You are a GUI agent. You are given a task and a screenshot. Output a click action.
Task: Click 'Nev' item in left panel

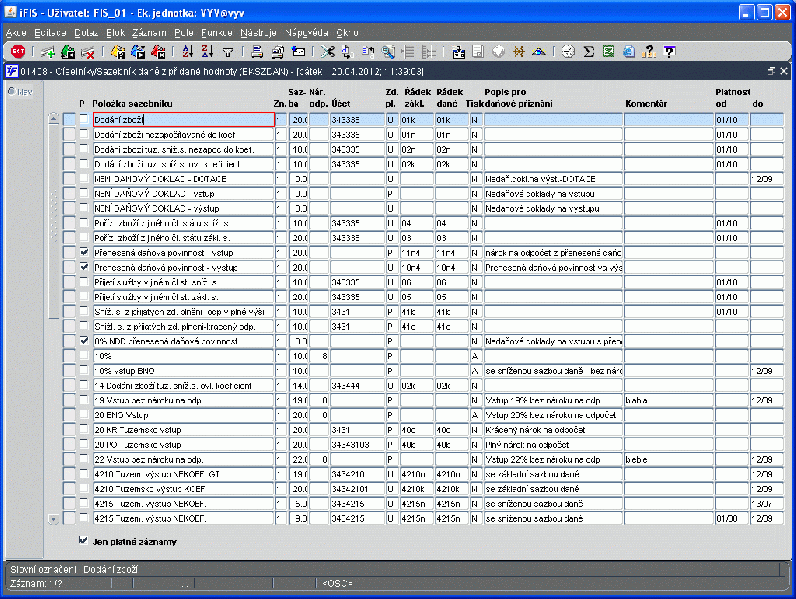coord(21,92)
